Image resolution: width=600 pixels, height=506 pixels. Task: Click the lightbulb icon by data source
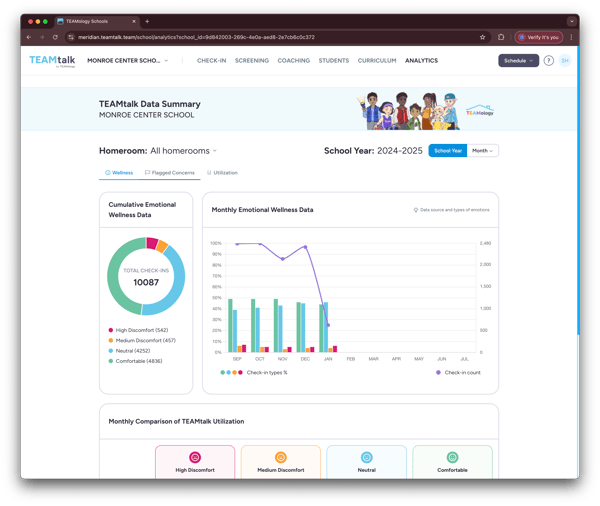point(416,210)
